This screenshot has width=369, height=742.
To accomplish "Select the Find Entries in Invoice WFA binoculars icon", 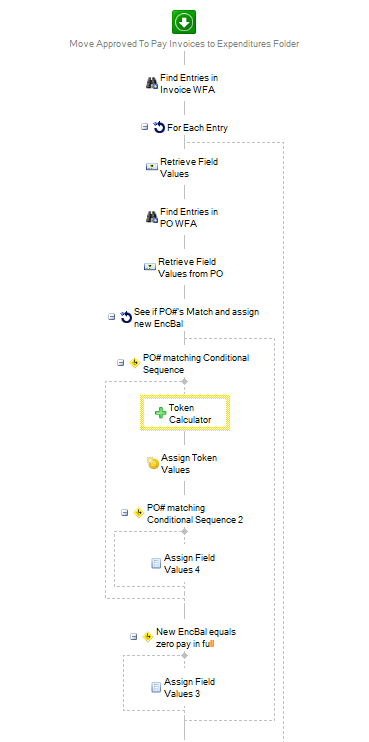I will point(152,84).
